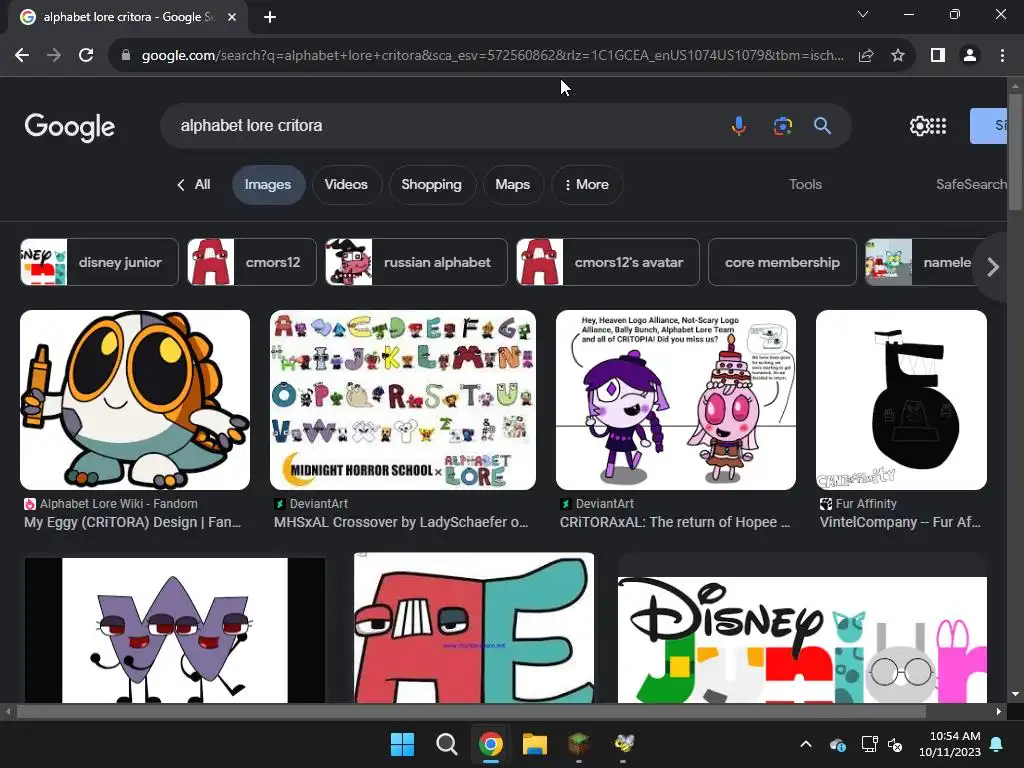Open Chrome profile avatar menu
The image size is (1024, 768).
click(x=970, y=56)
